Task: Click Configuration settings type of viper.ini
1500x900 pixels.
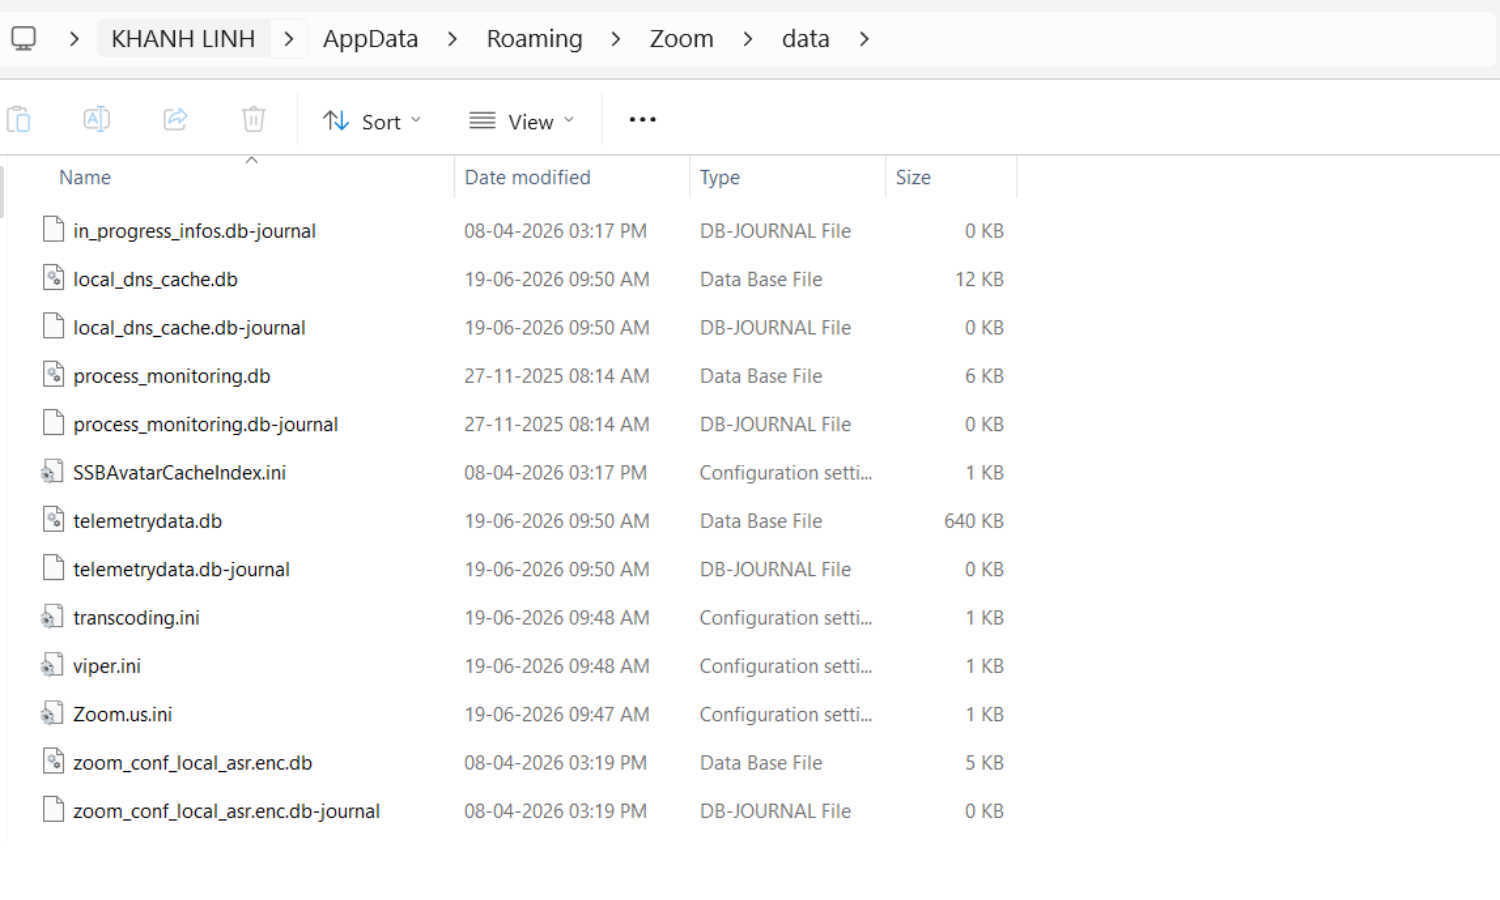Action: [785, 666]
